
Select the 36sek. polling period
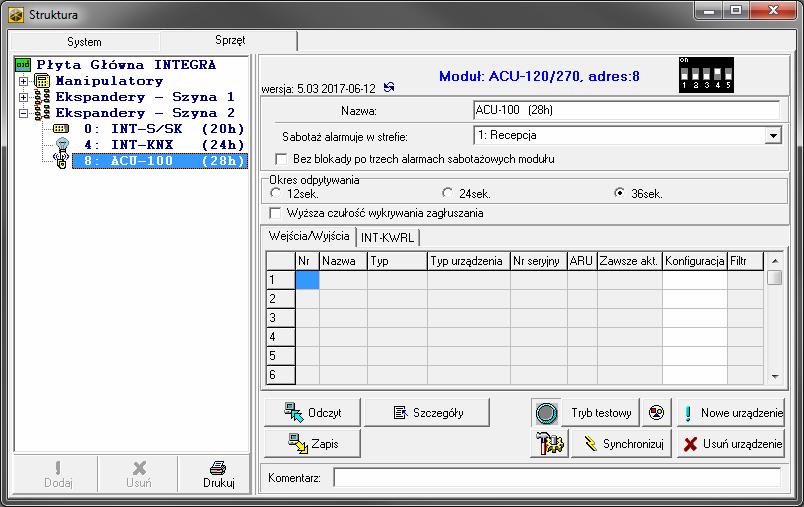pos(619,193)
